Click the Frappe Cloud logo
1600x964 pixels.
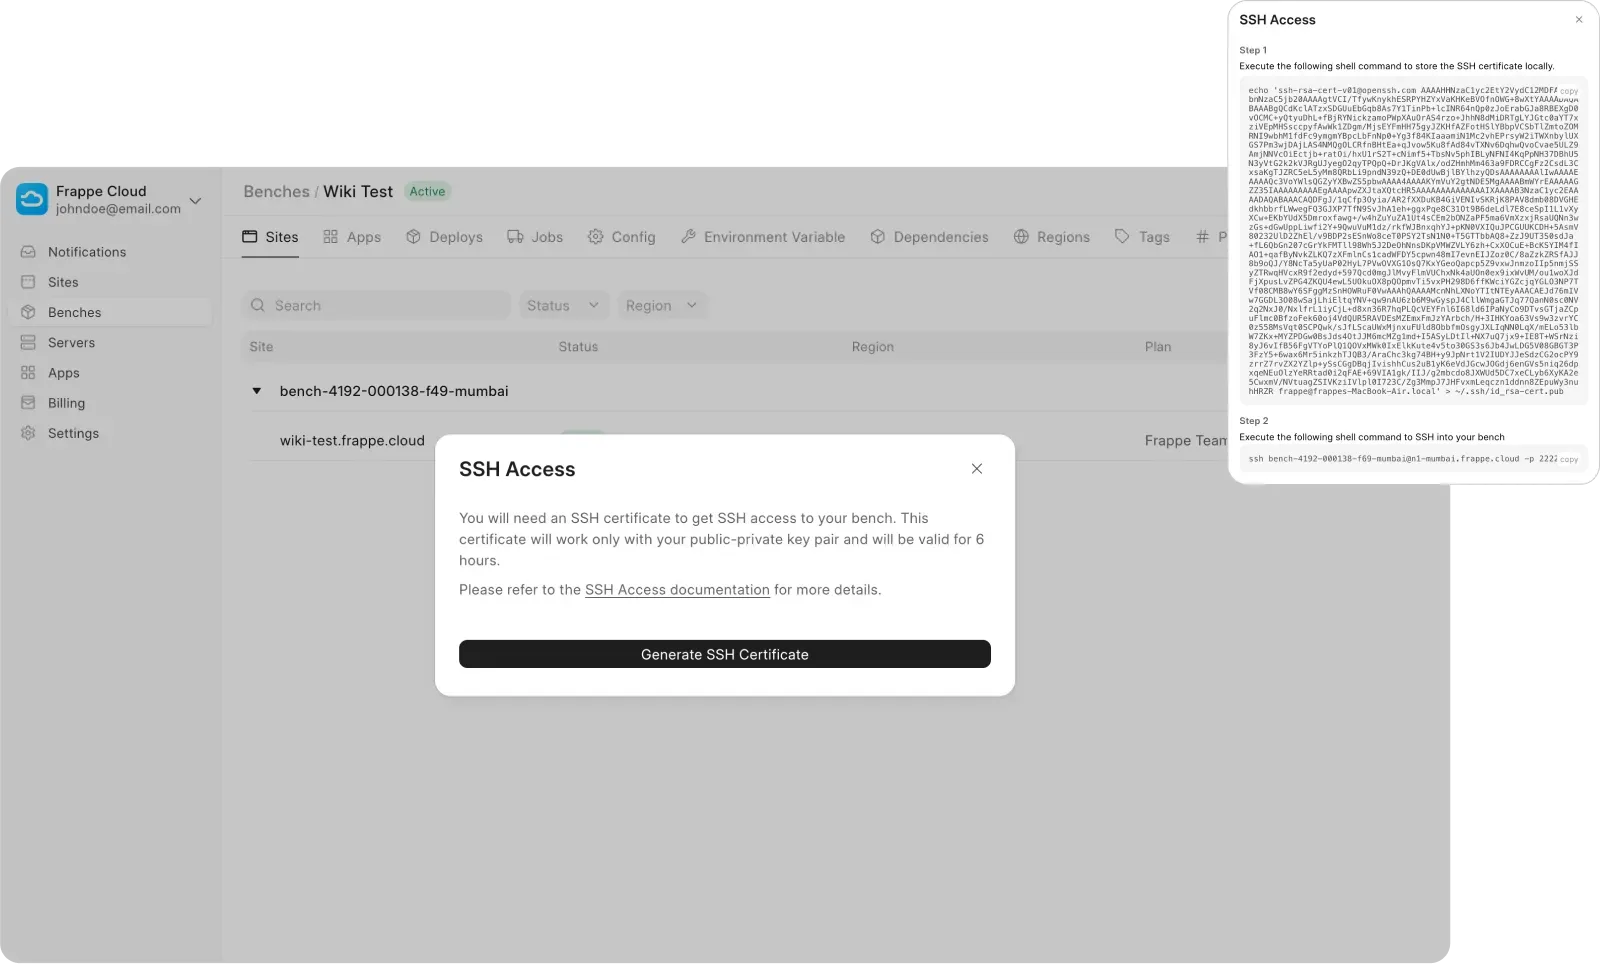click(x=31, y=199)
